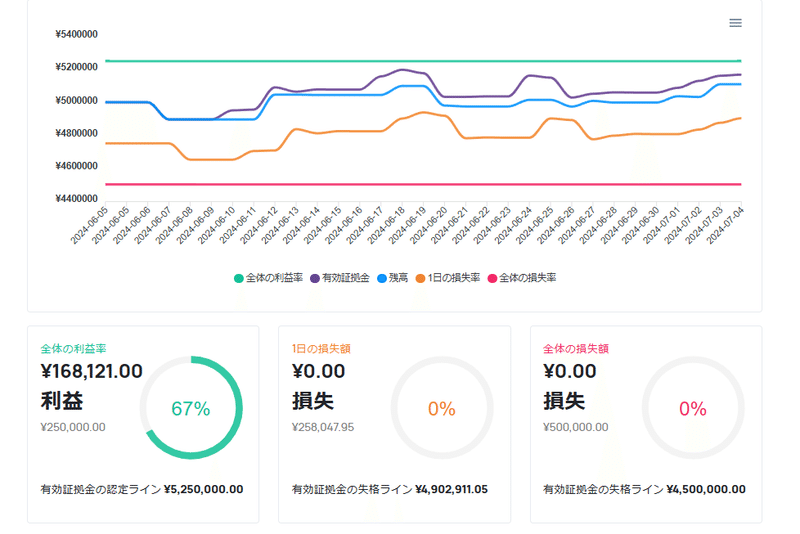The height and width of the screenshot is (534, 800).
Task: Click pink legend marker for 全体の損失率
Action: [492, 278]
